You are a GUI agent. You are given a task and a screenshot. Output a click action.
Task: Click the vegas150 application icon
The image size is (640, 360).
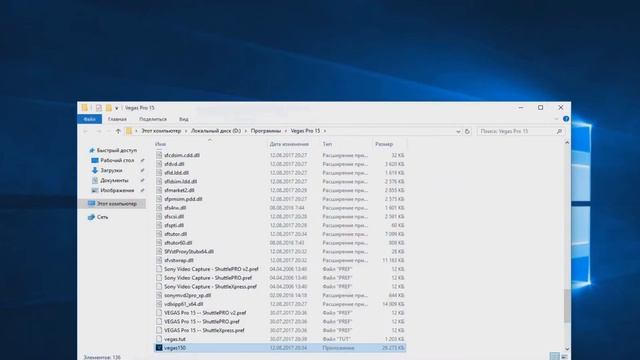[x=159, y=348]
